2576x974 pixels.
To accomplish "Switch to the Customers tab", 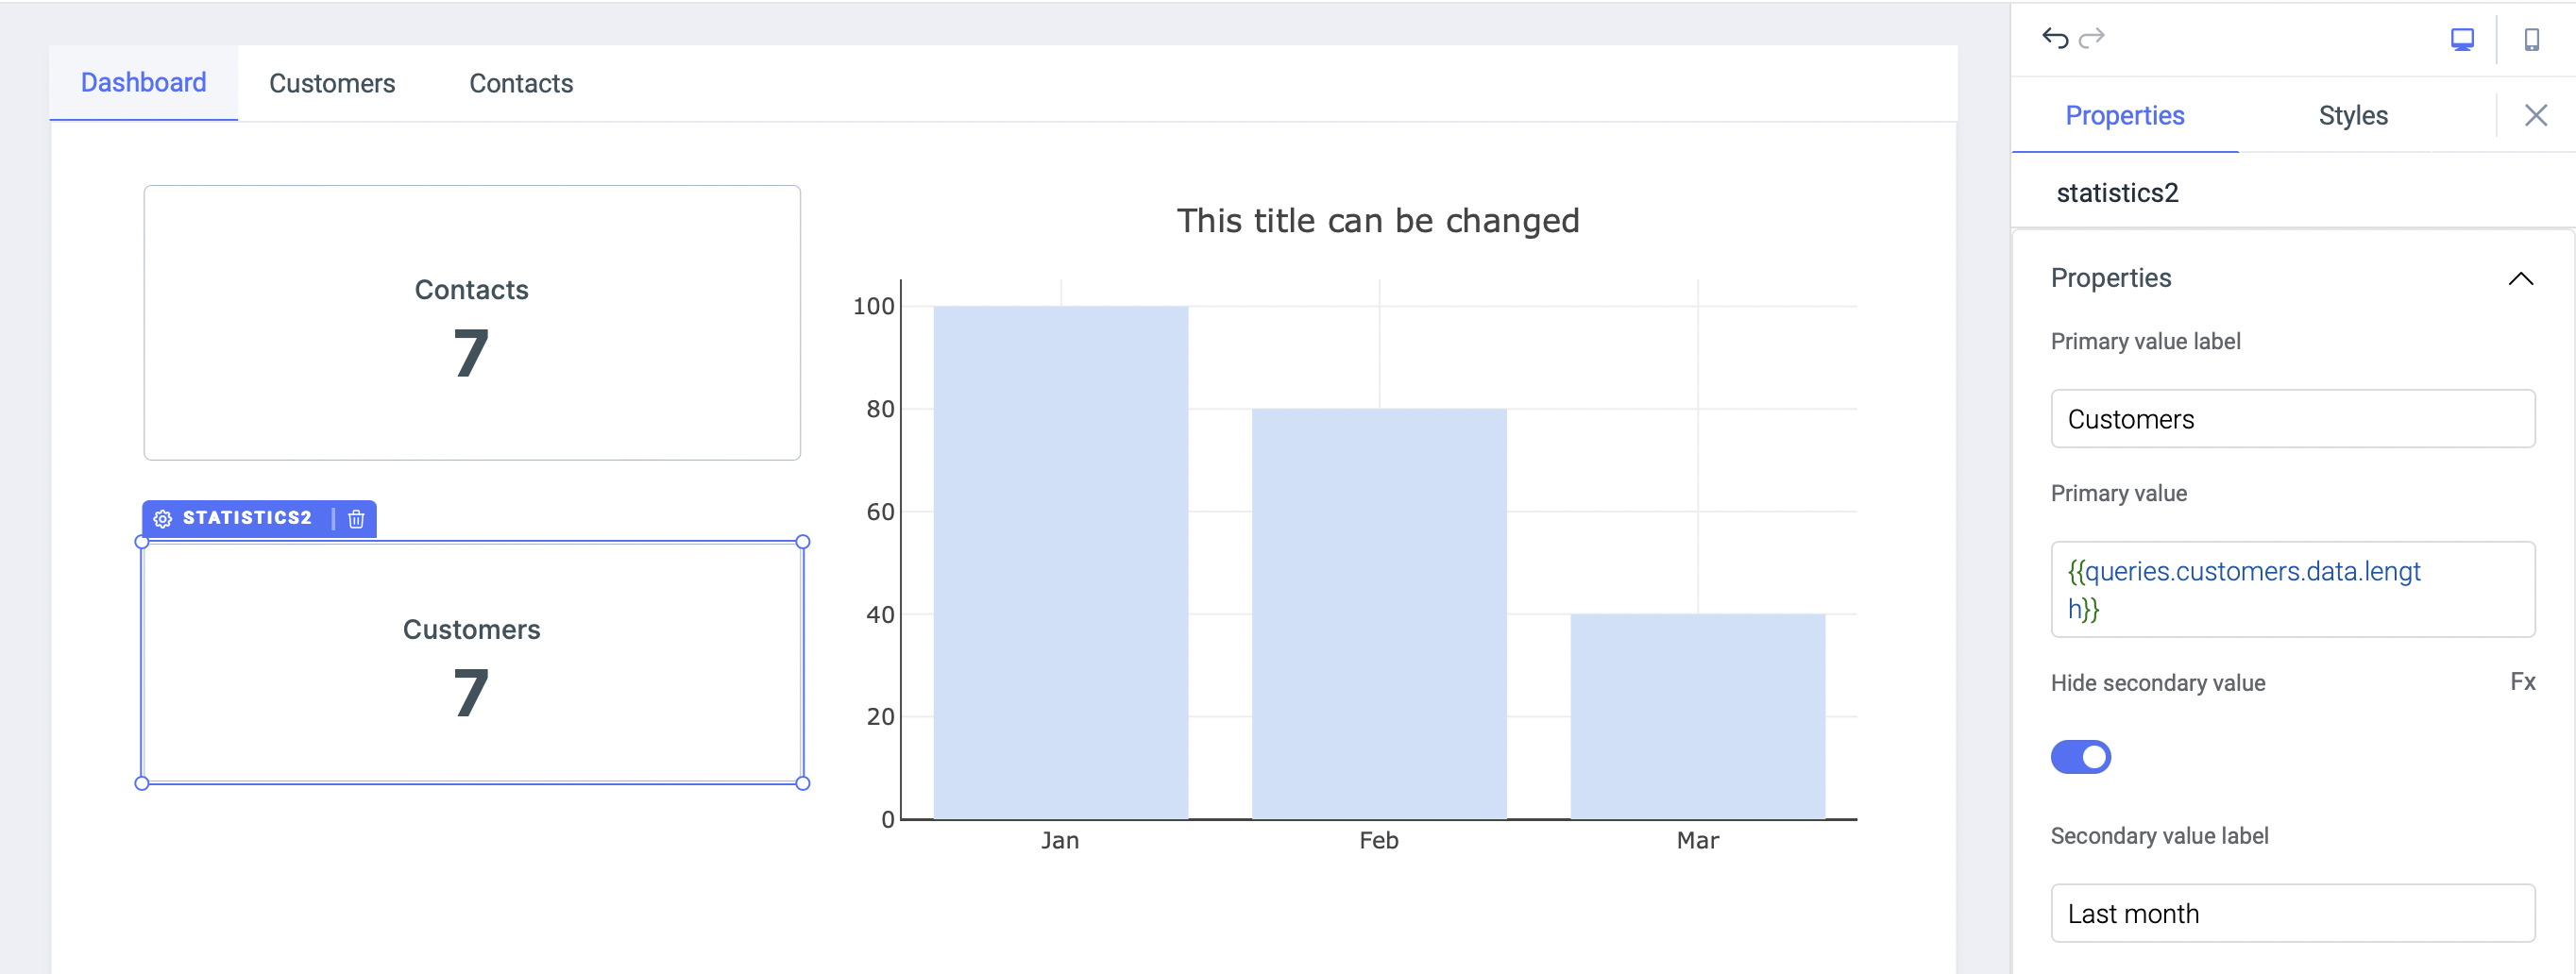I will click(331, 83).
